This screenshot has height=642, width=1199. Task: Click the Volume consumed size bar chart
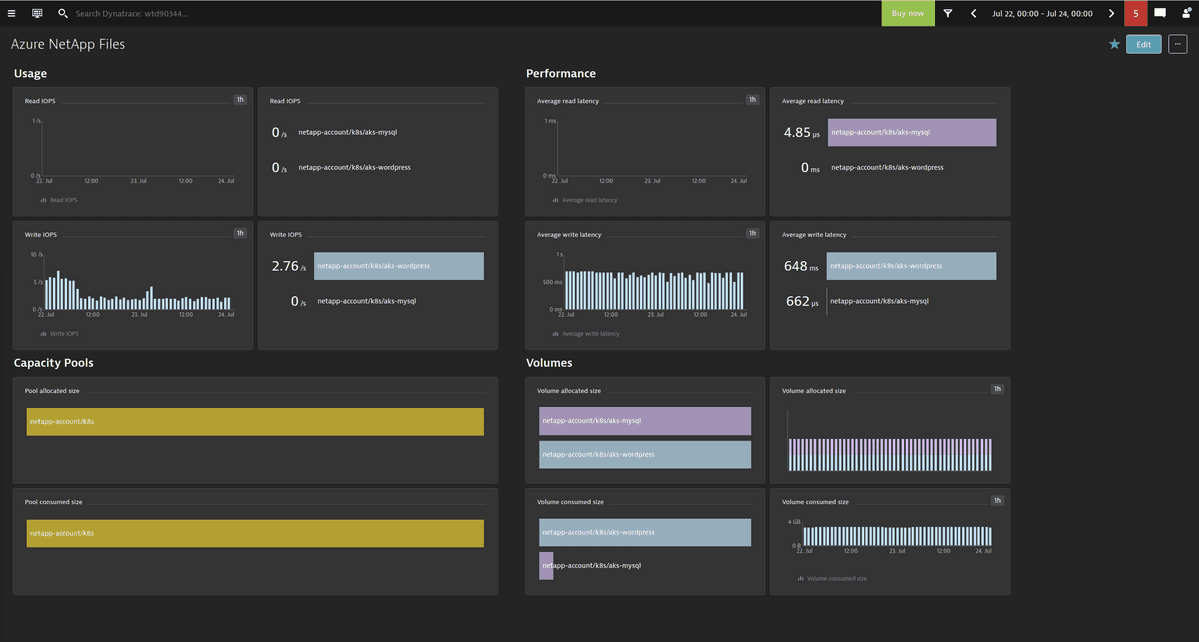pos(898,536)
